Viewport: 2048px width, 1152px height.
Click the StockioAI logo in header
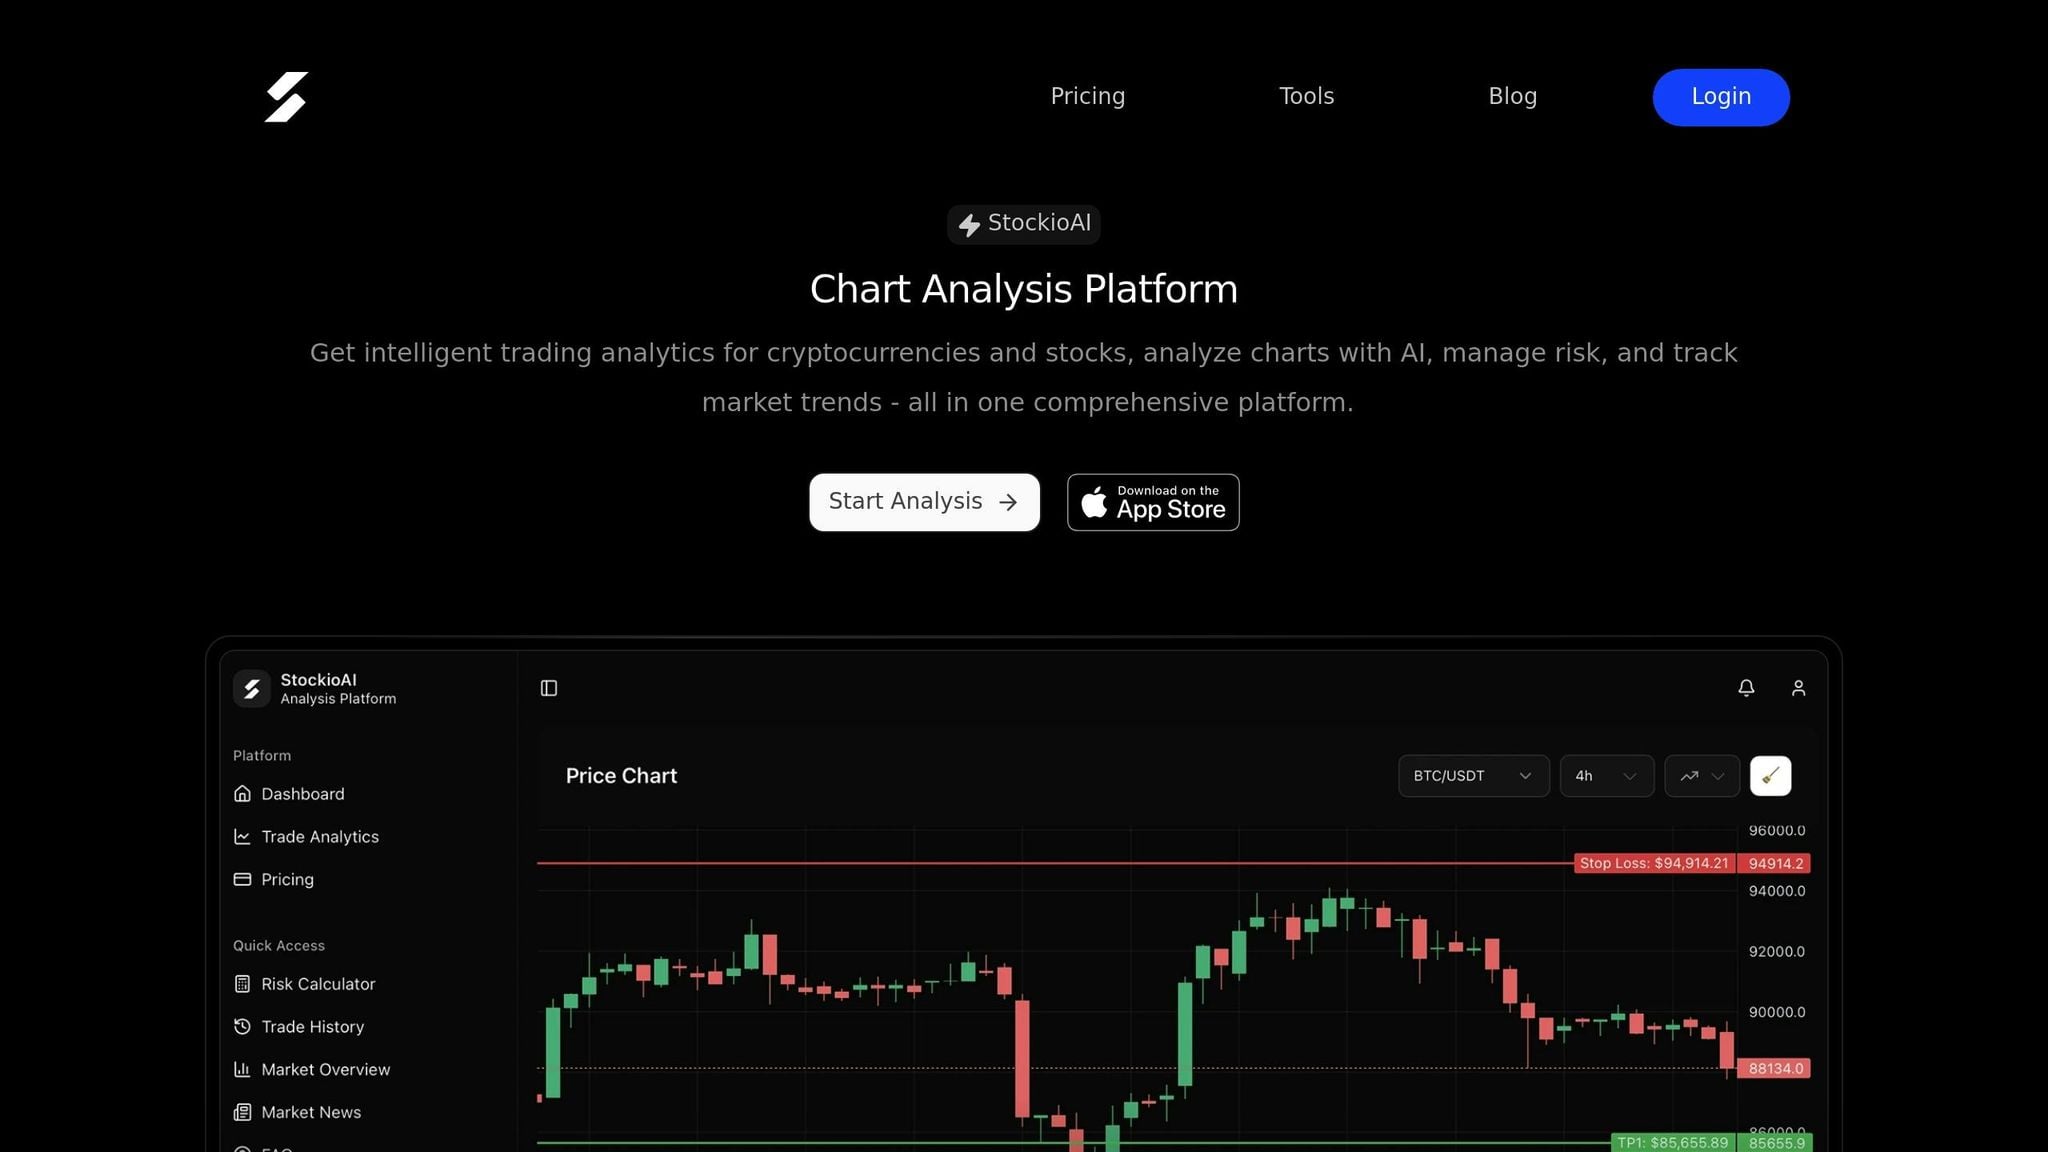286,97
